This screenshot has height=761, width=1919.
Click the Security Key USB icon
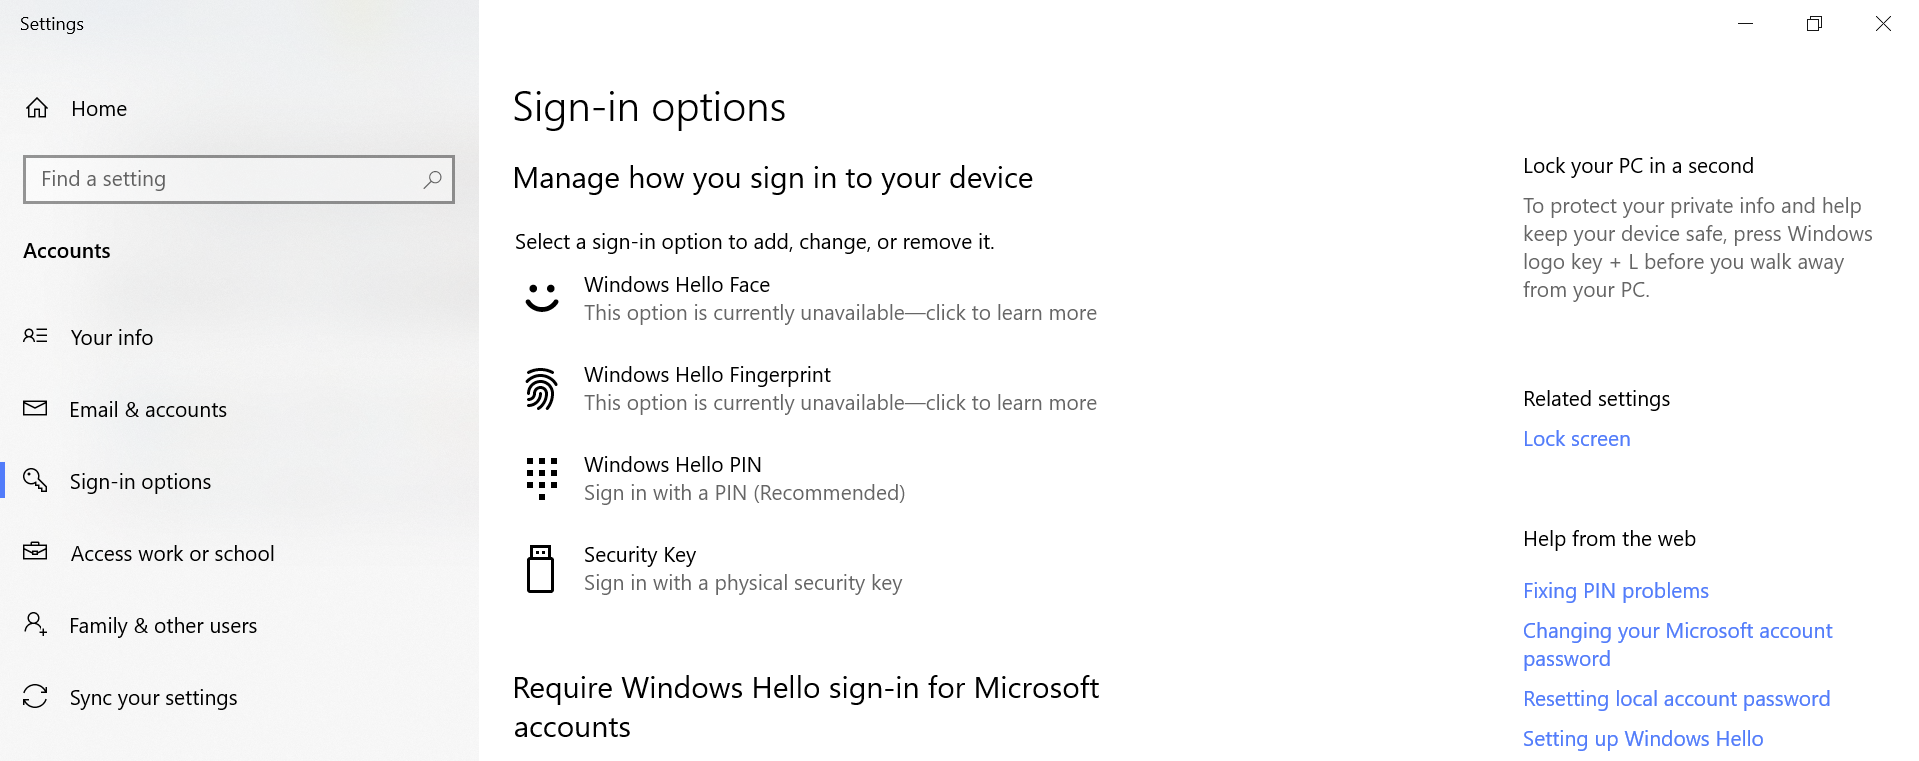541,568
